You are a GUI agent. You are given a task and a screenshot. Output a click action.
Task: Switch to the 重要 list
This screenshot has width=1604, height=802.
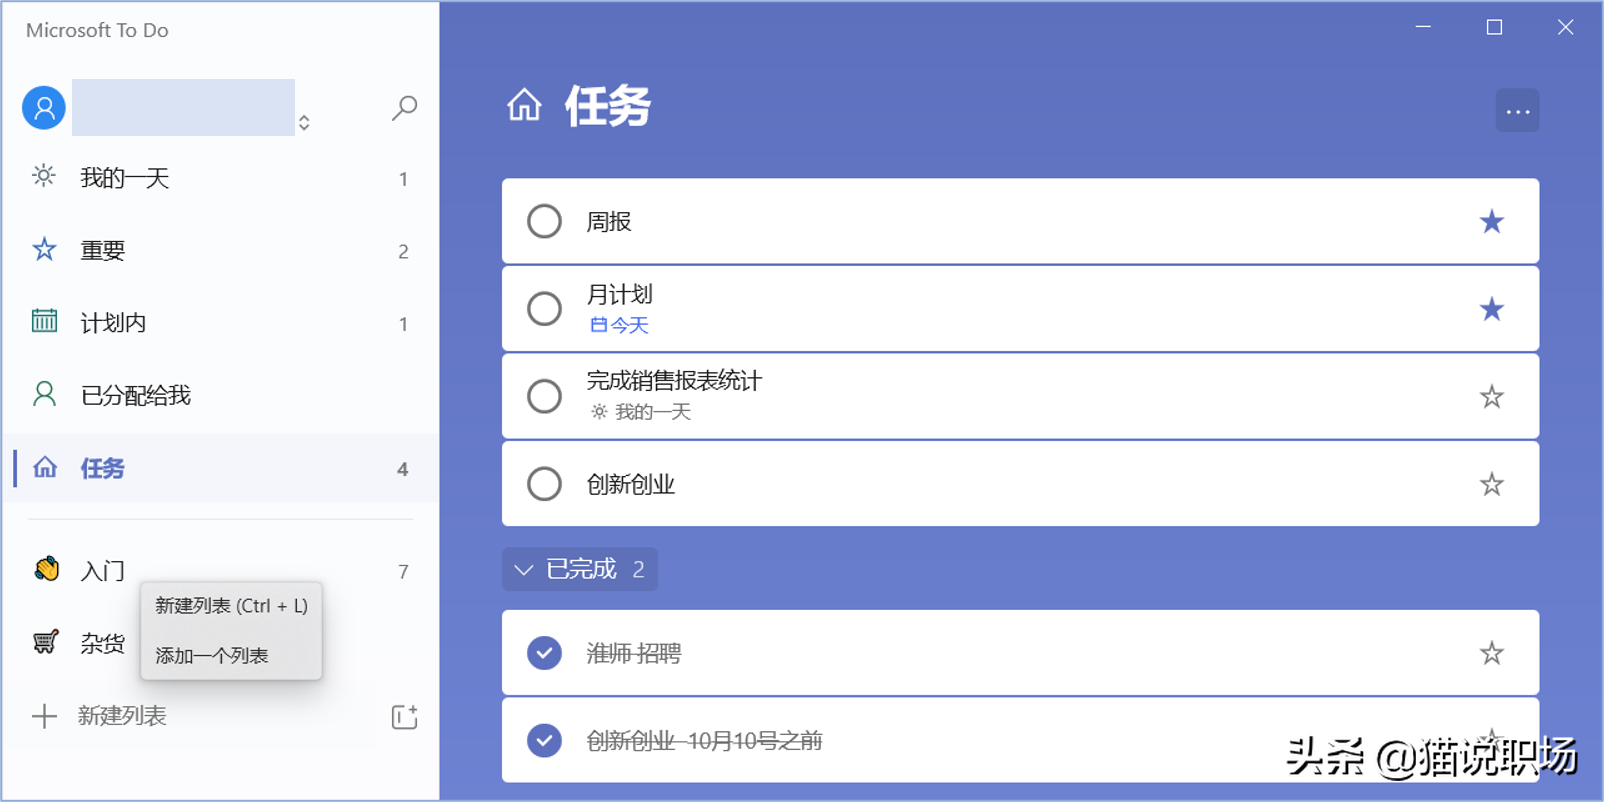pyautogui.click(x=103, y=251)
